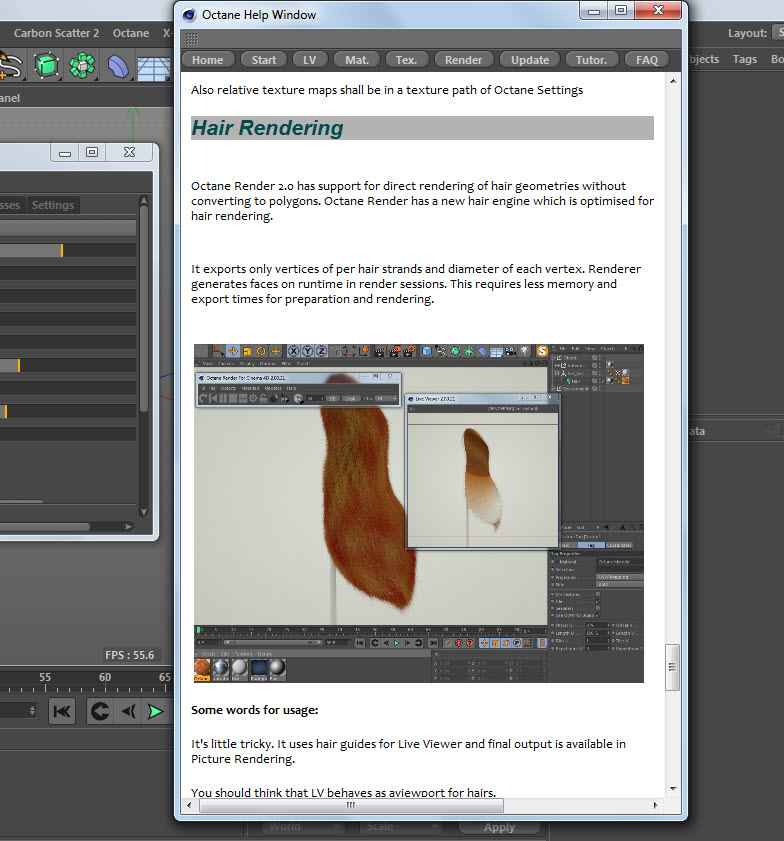
Task: Click the Tutor. button in help window
Action: click(x=591, y=60)
